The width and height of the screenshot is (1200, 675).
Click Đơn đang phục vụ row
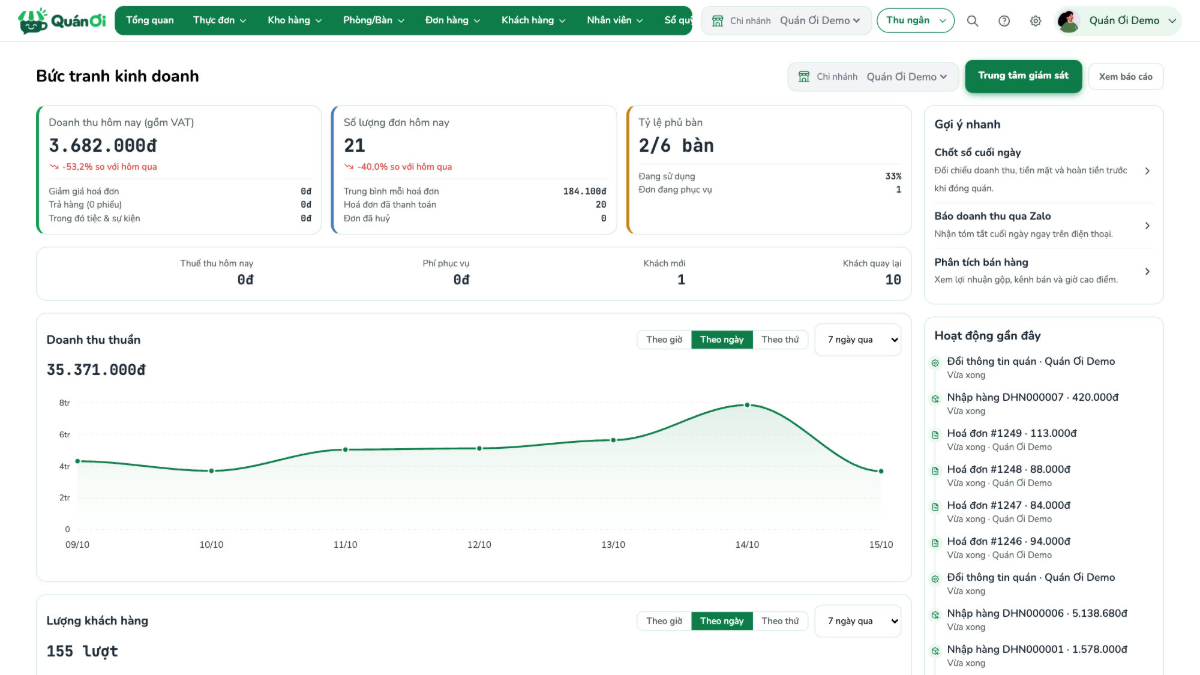770,190
